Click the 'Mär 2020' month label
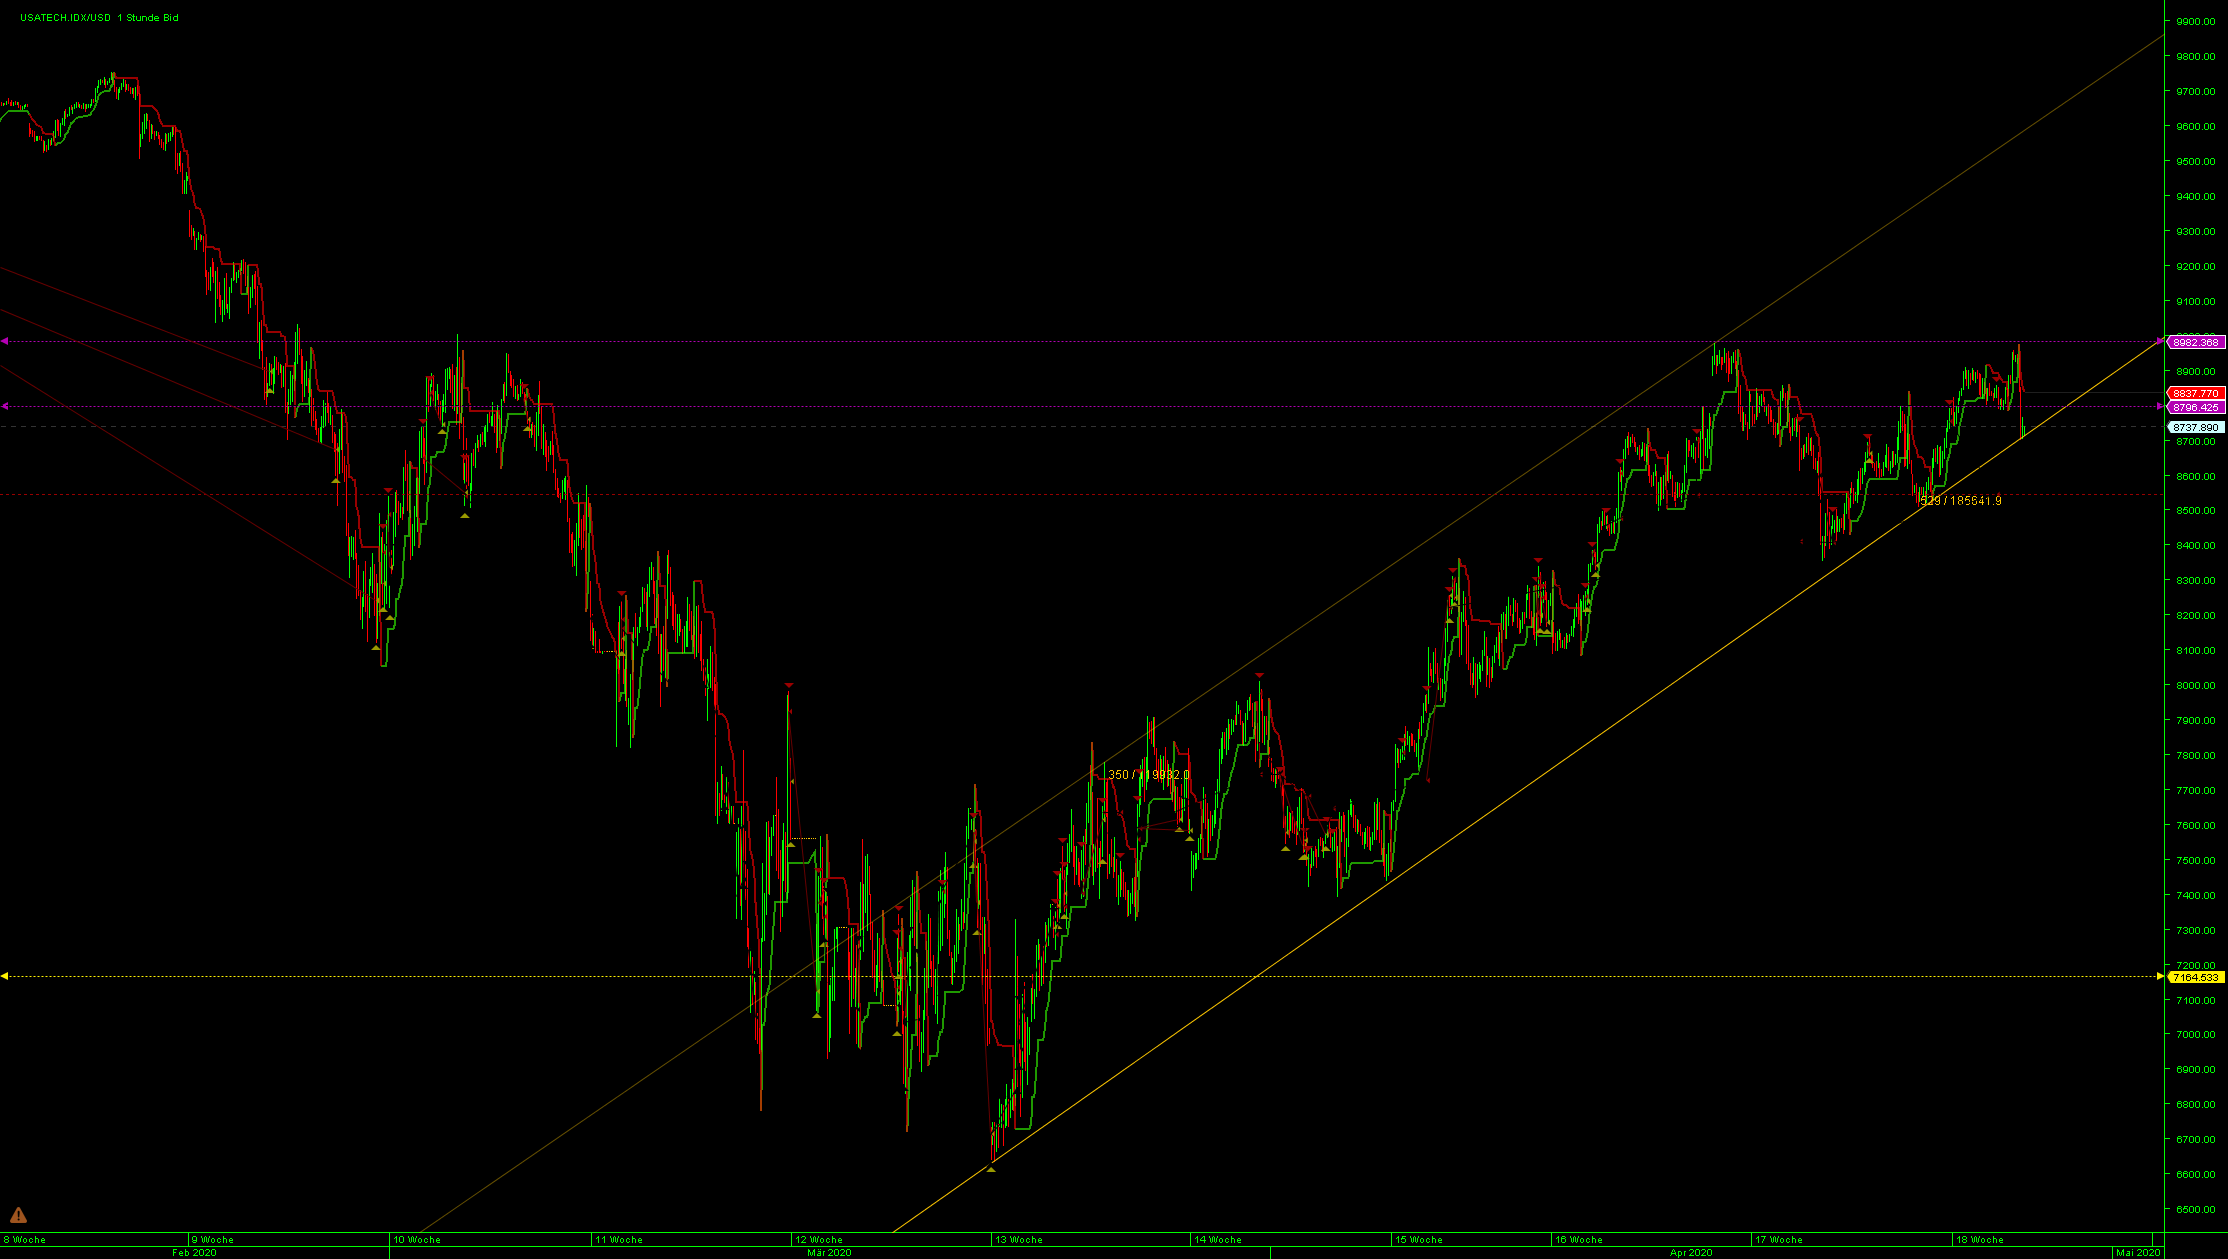The image size is (2228, 1259). (829, 1252)
